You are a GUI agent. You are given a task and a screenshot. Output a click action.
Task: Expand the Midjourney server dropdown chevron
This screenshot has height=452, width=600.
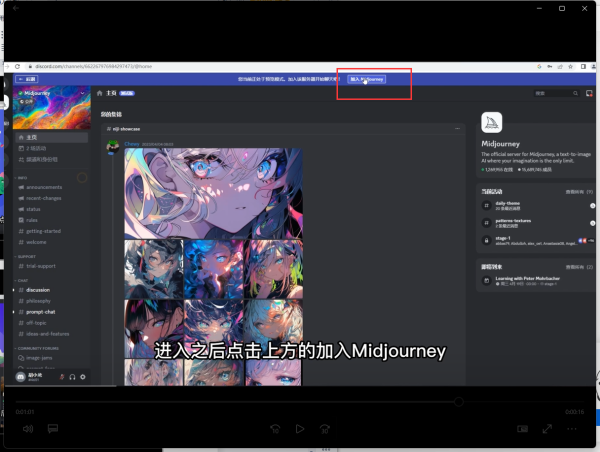point(82,93)
